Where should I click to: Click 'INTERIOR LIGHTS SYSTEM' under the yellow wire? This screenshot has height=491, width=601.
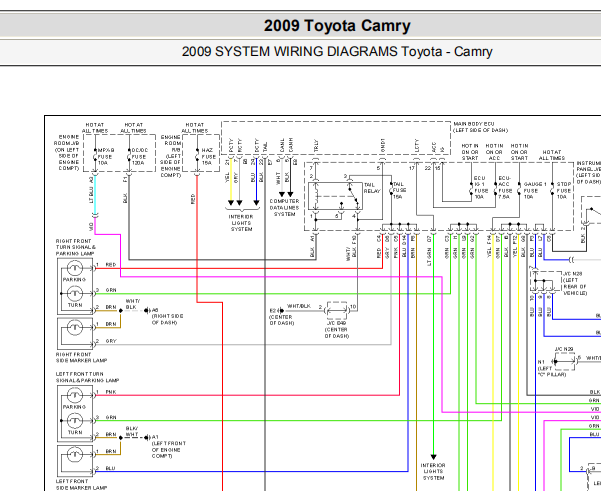click(x=241, y=223)
